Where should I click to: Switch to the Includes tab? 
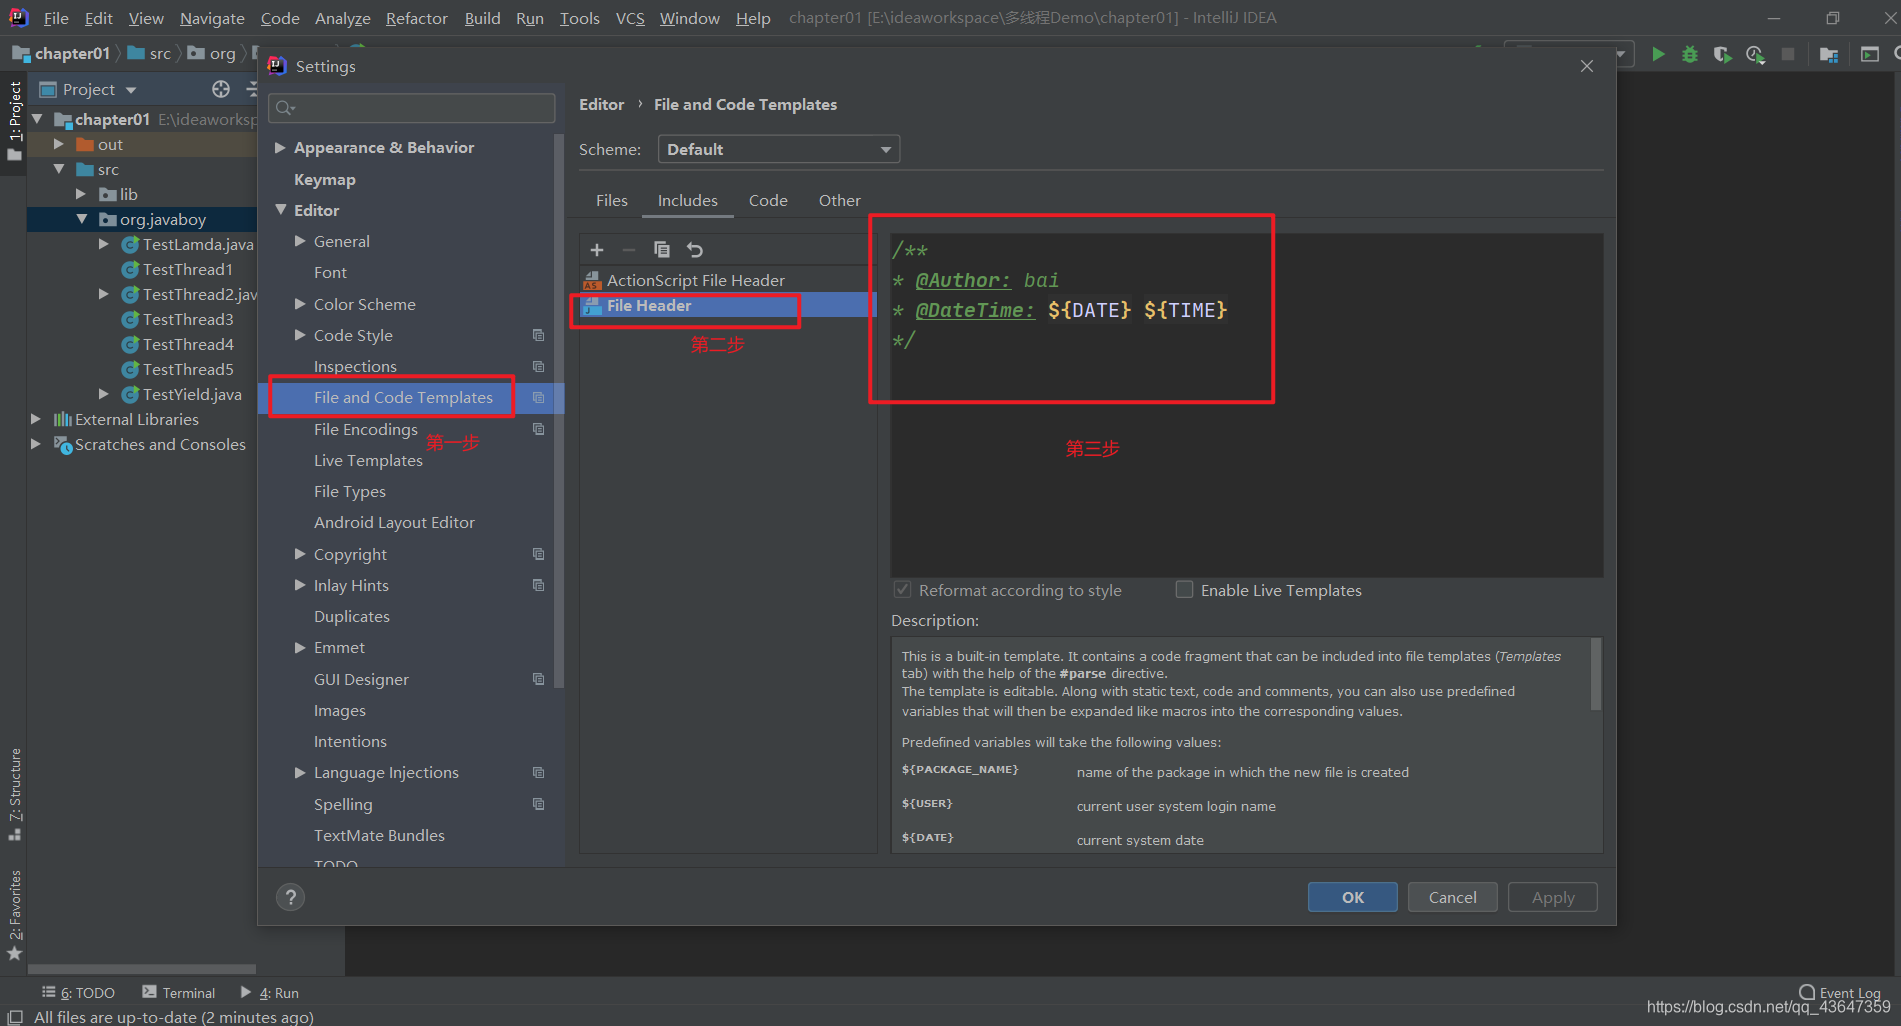click(x=687, y=200)
